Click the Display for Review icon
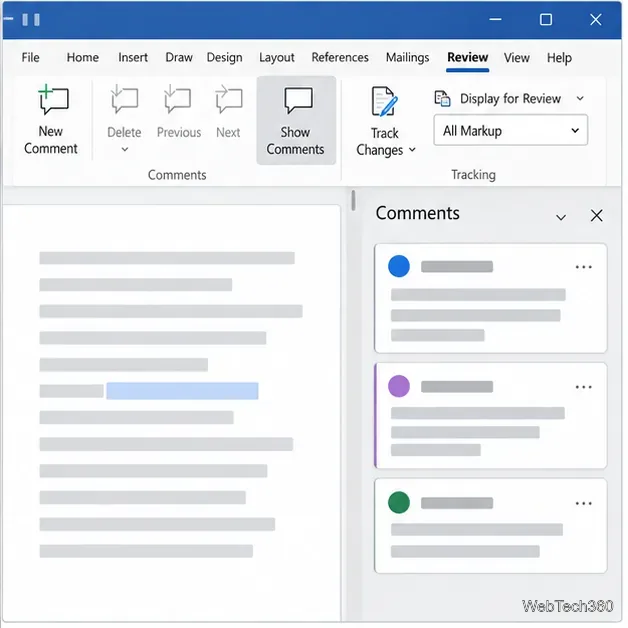Screen dimensions: 628x628 click(x=443, y=99)
